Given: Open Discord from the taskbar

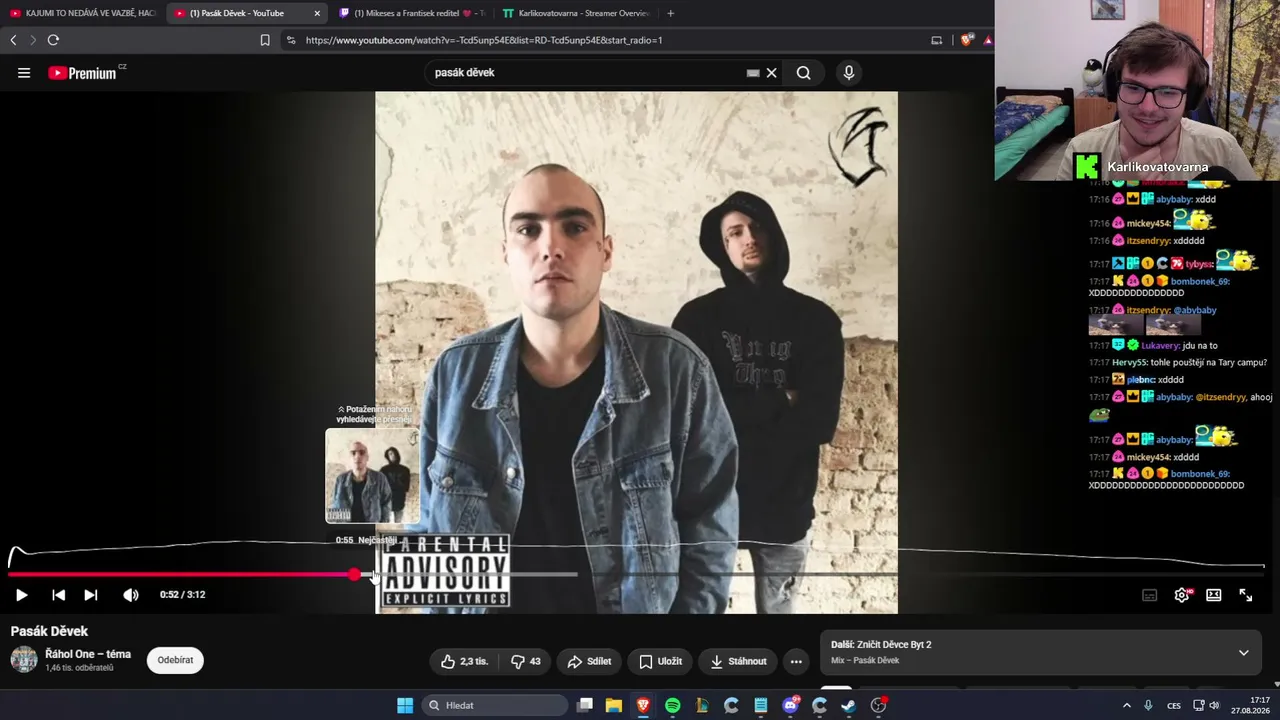Looking at the screenshot, I should click(x=791, y=706).
